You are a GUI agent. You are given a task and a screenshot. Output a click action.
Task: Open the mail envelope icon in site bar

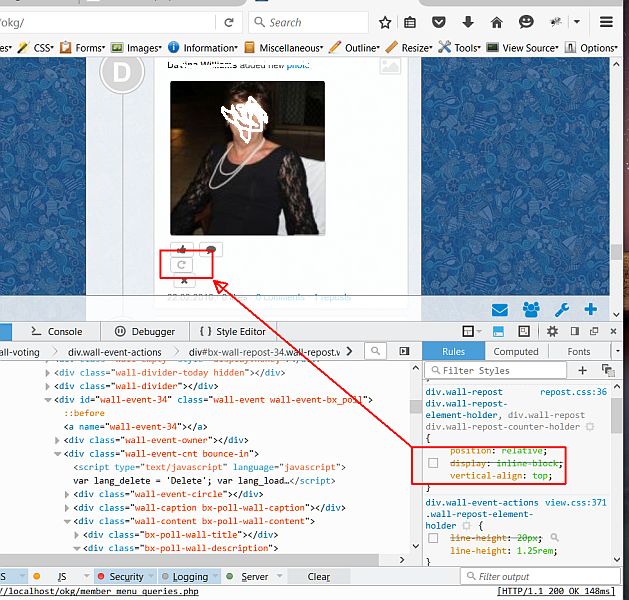pos(499,309)
